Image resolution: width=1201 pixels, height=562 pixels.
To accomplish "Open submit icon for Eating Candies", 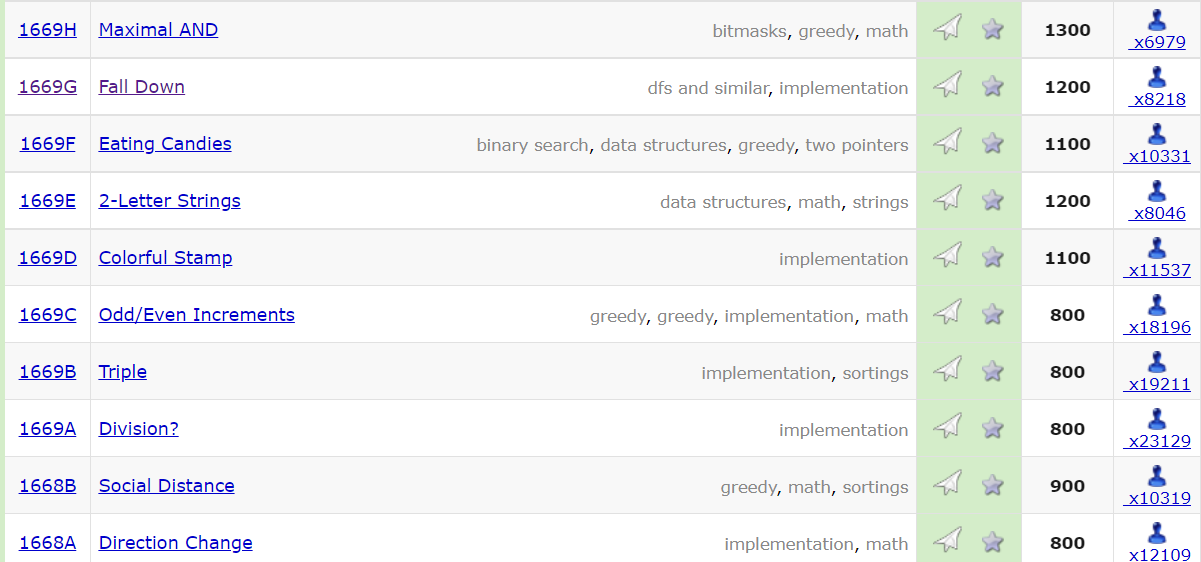I will tap(946, 143).
